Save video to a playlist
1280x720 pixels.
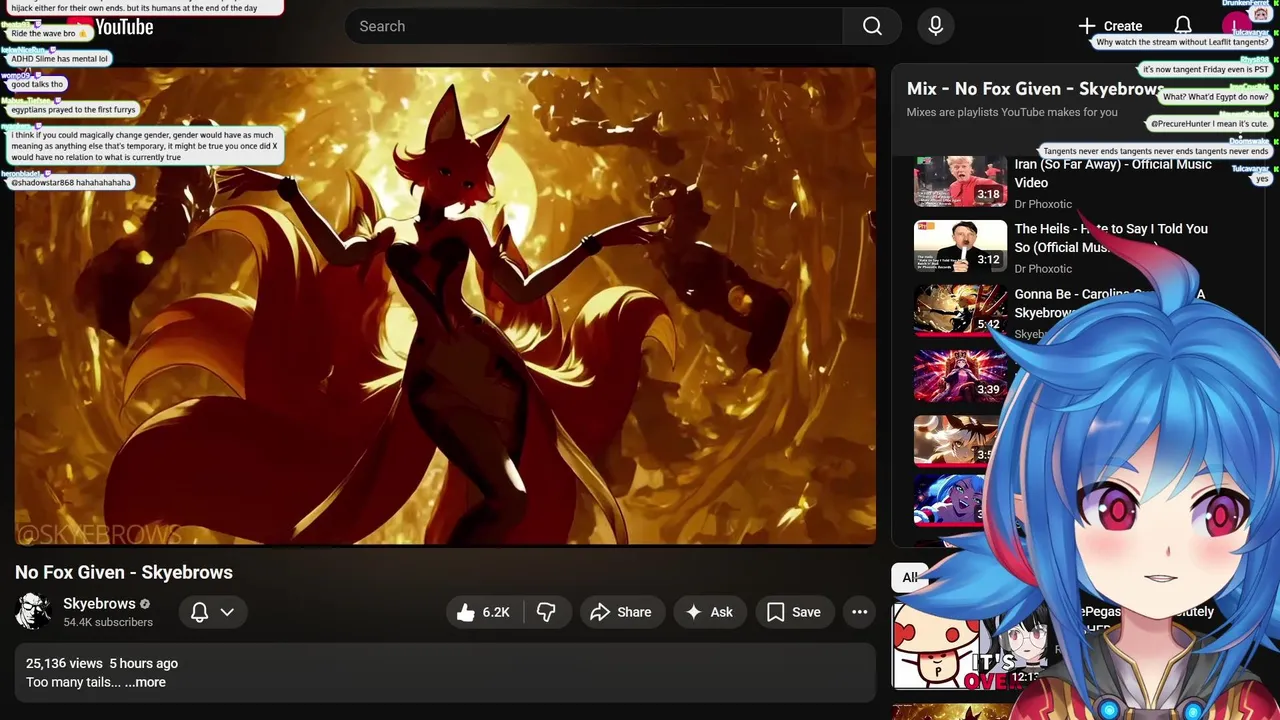[x=794, y=612]
